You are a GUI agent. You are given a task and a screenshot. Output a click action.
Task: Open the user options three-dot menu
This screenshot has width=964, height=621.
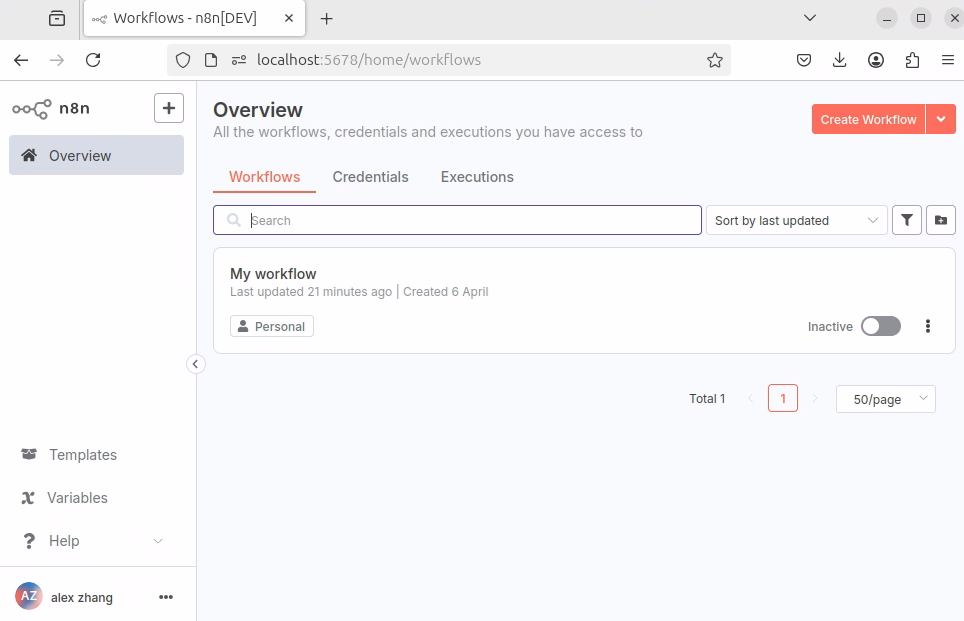(166, 597)
